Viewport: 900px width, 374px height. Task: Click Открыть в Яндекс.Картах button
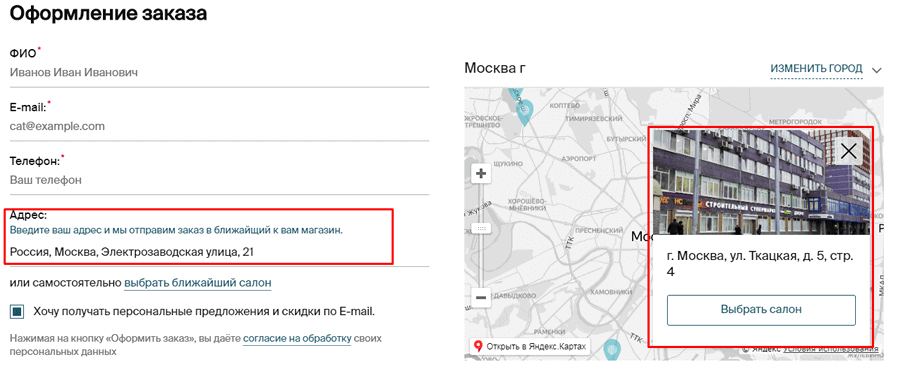[x=530, y=346]
